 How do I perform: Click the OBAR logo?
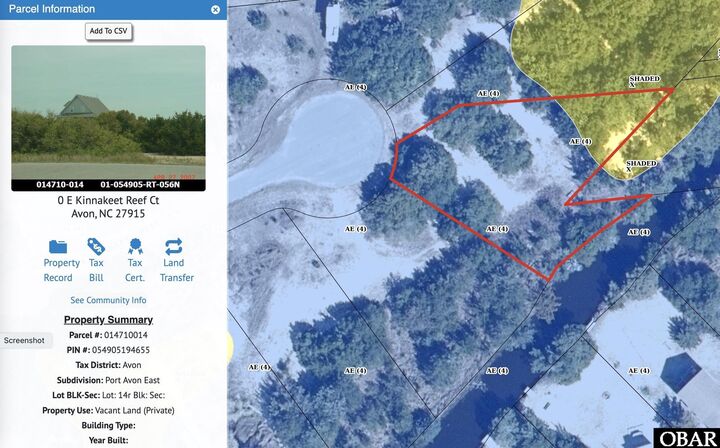687,438
